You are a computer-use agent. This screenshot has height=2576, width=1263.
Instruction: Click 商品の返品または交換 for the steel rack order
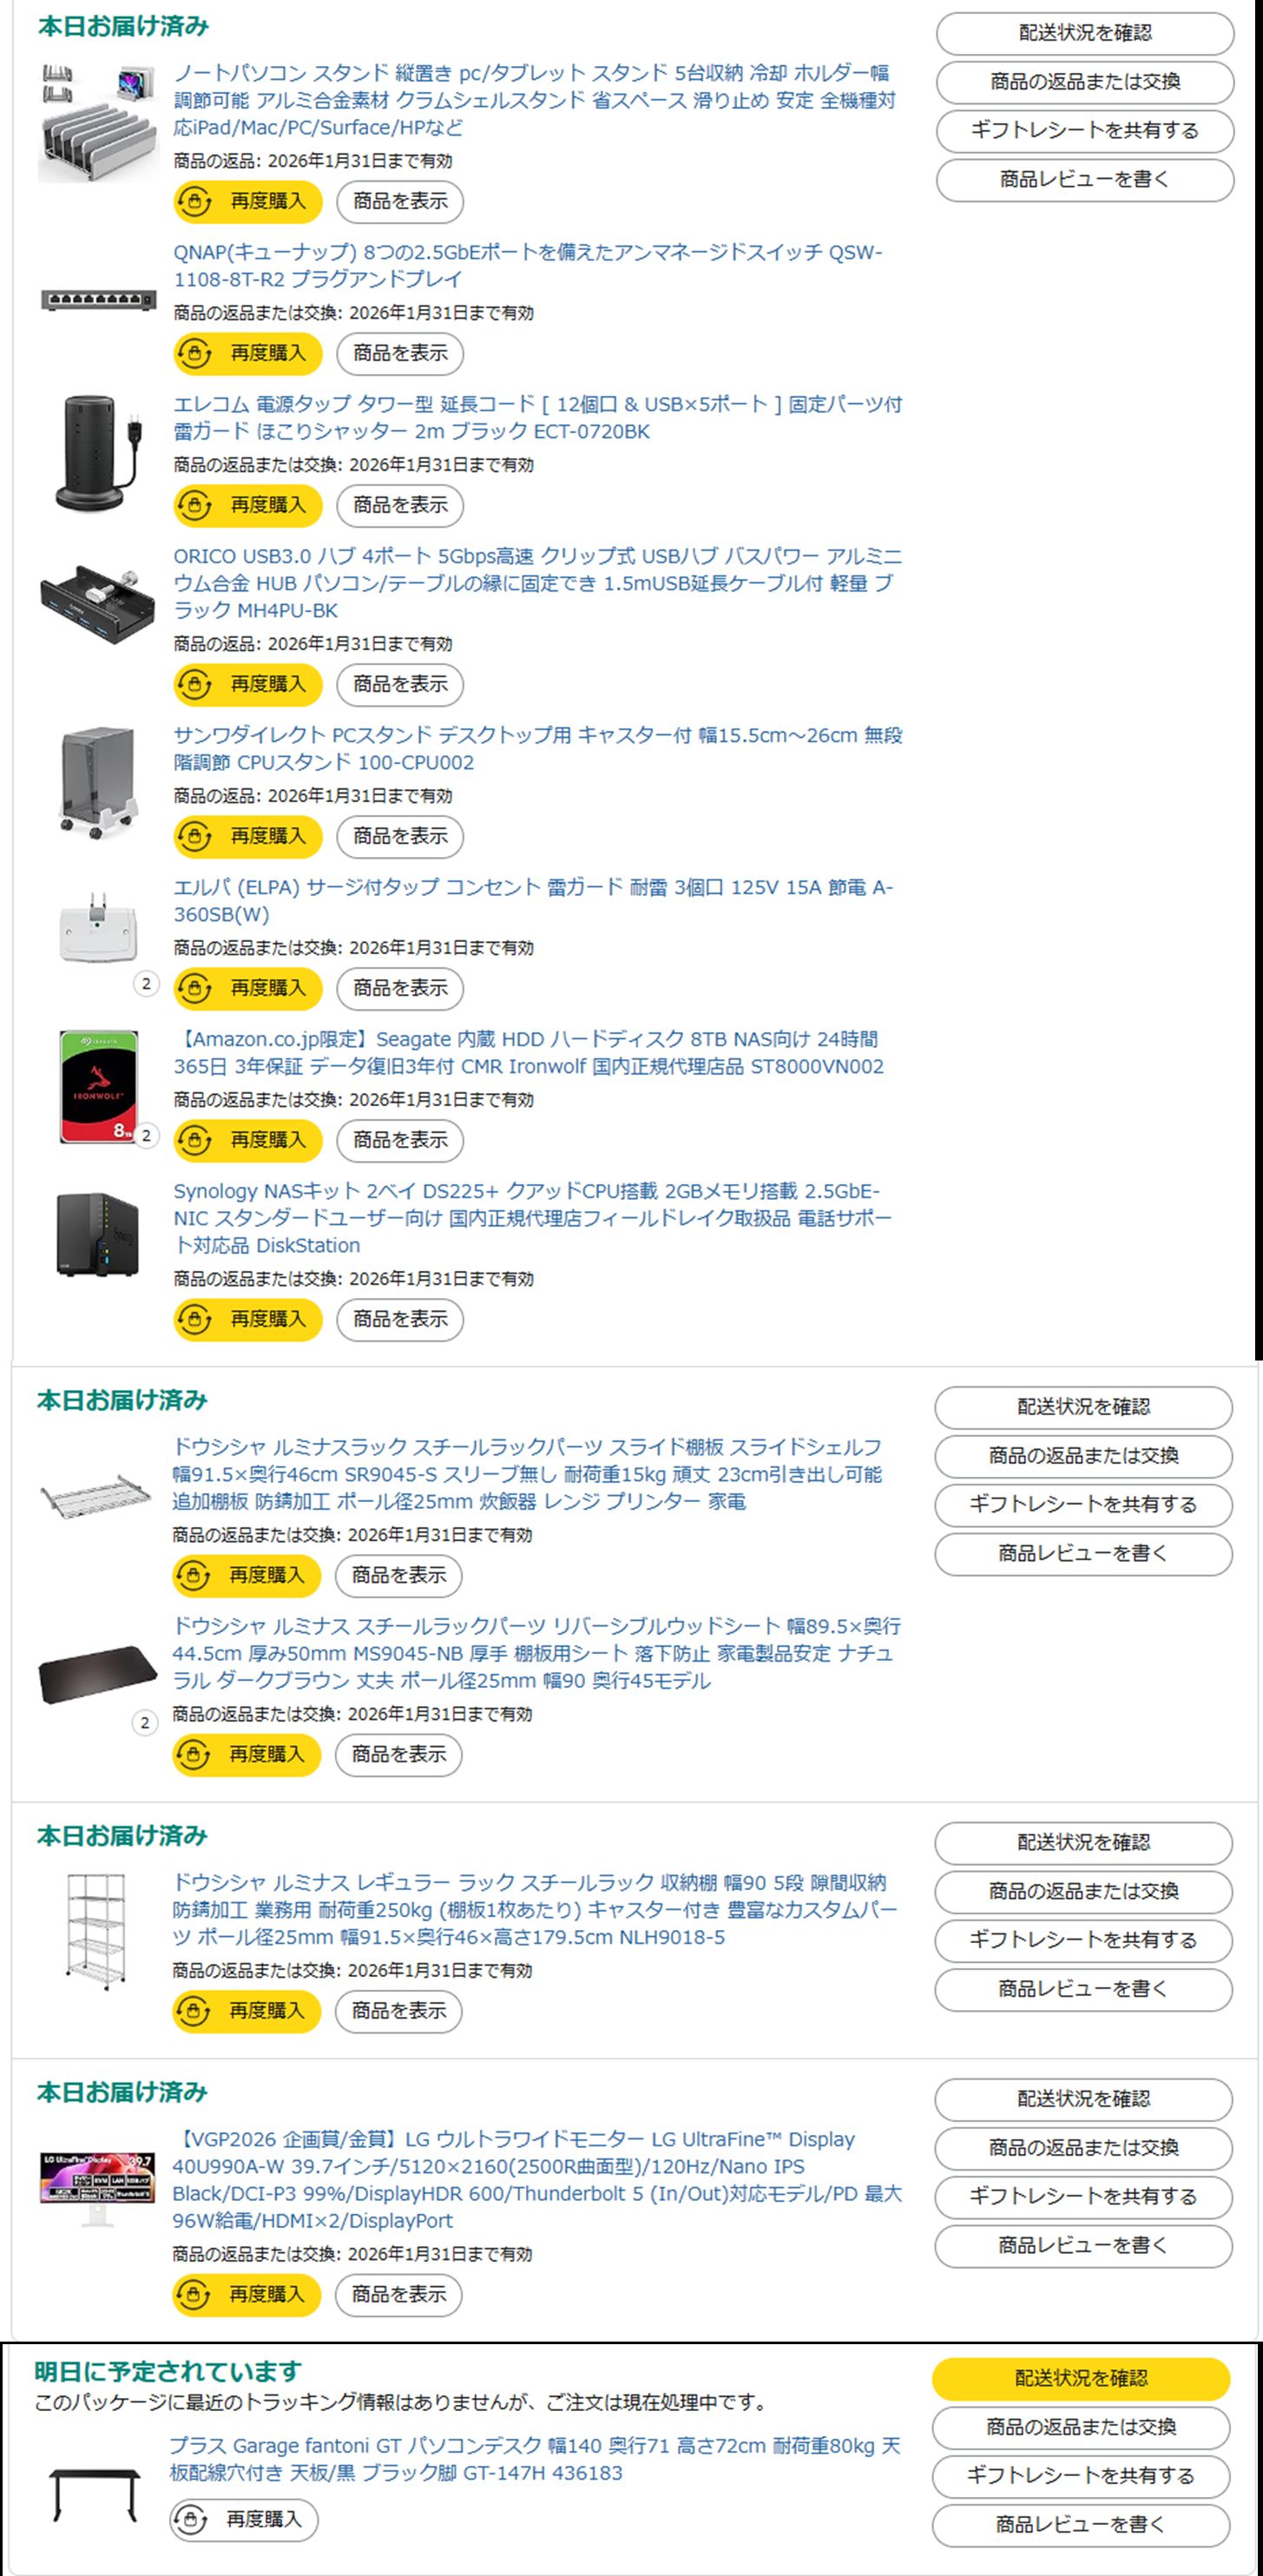click(x=1083, y=1891)
